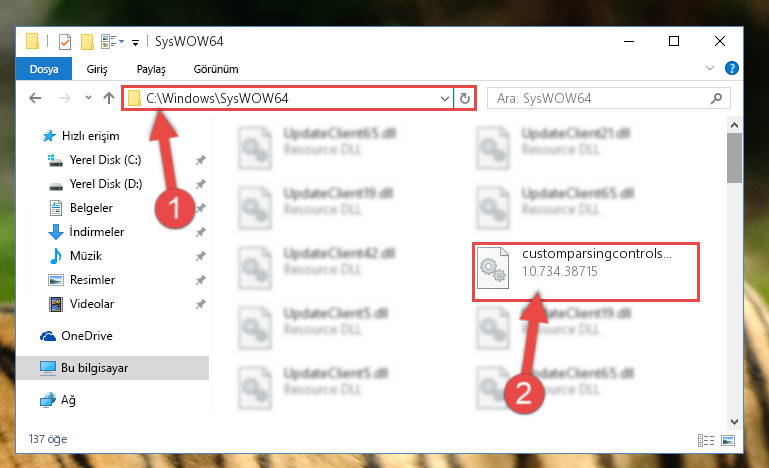
Task: Switch to details view icon in status bar
Action: point(706,440)
